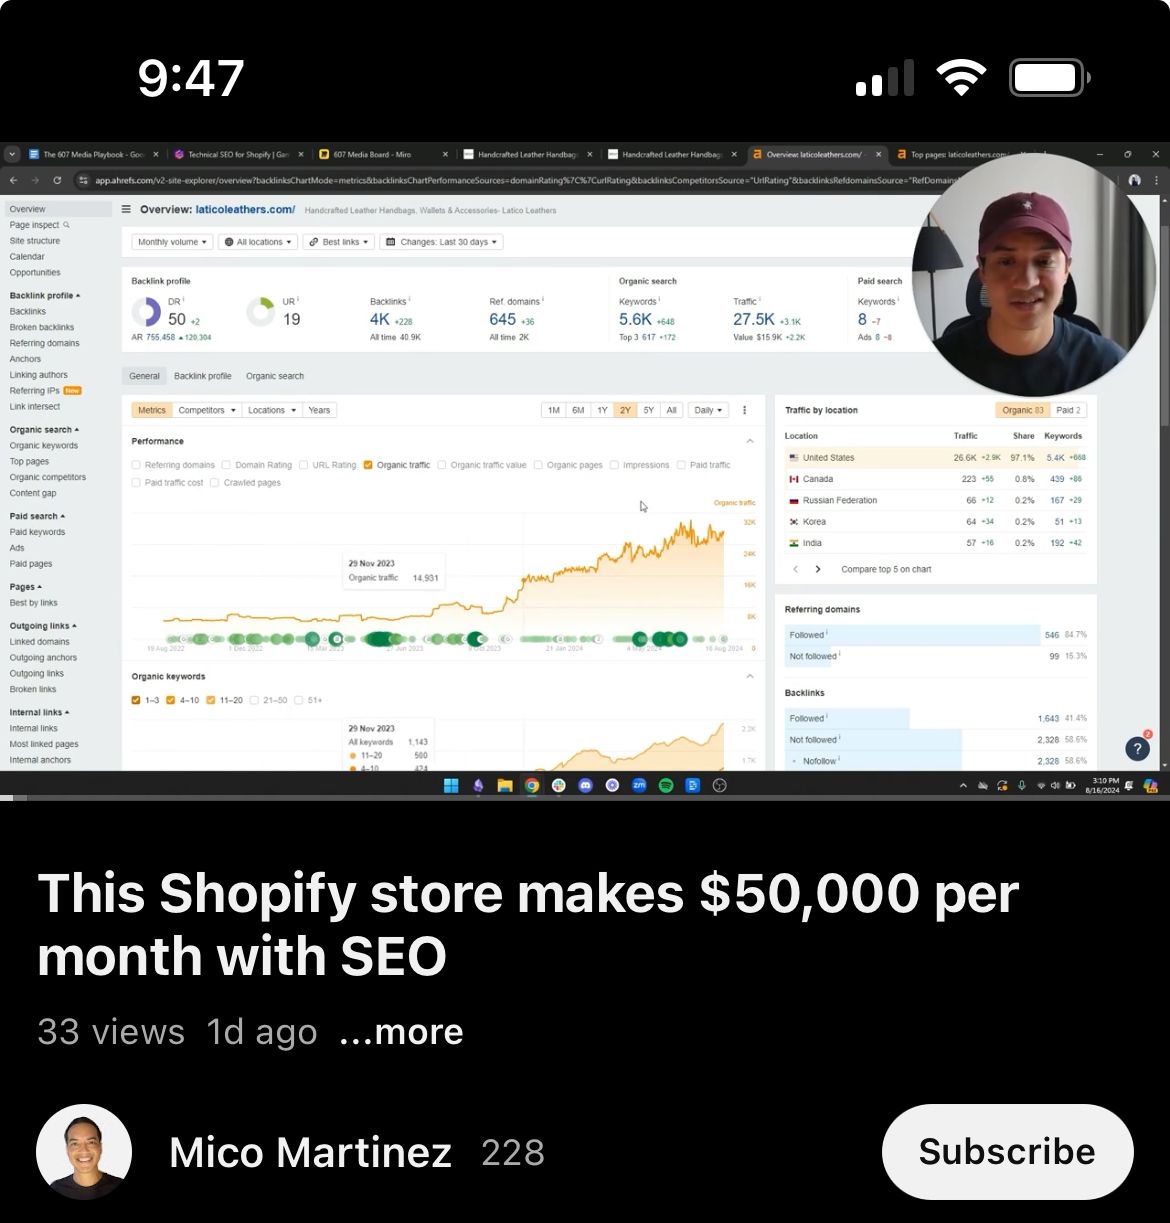Image resolution: width=1170 pixels, height=1223 pixels.
Task: Click the Followed referring domains bar
Action: pos(913,635)
